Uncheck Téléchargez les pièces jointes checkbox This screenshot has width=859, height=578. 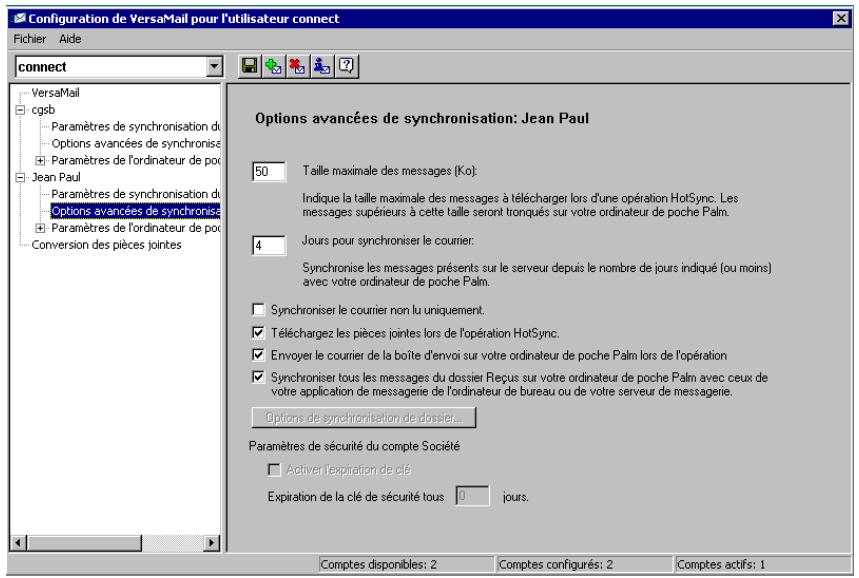pyautogui.click(x=258, y=333)
